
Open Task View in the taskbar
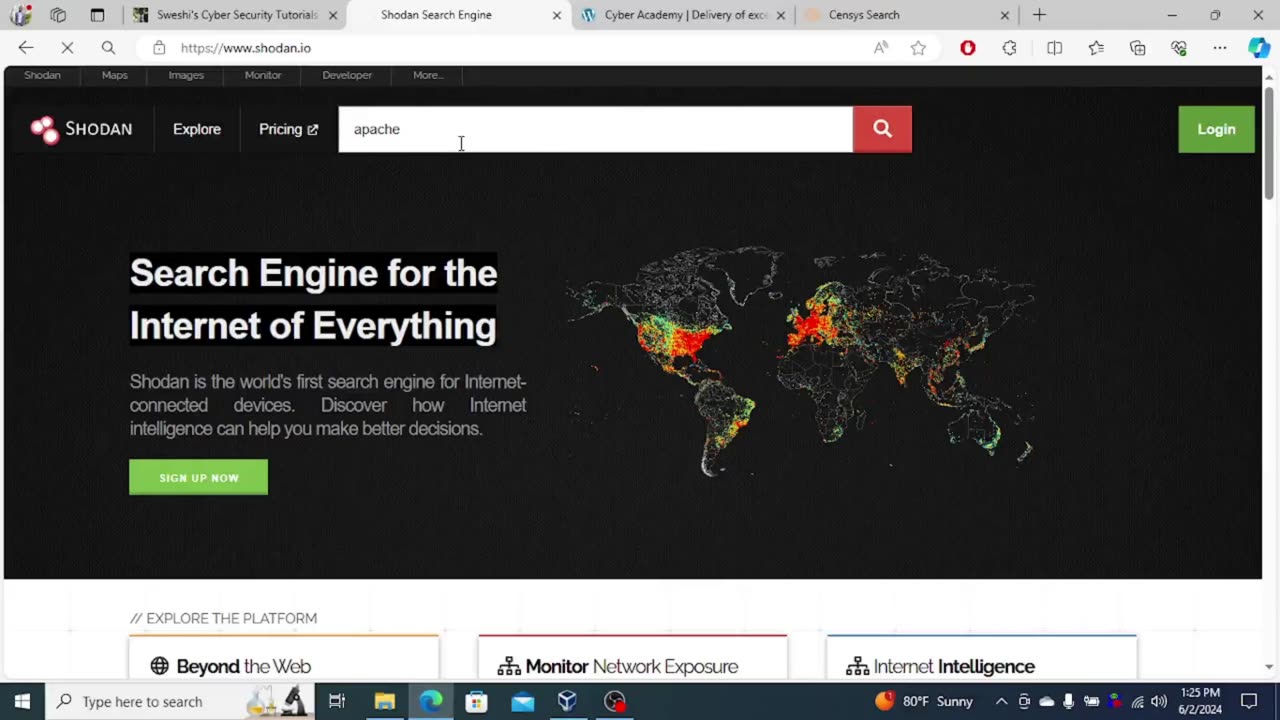coord(337,701)
